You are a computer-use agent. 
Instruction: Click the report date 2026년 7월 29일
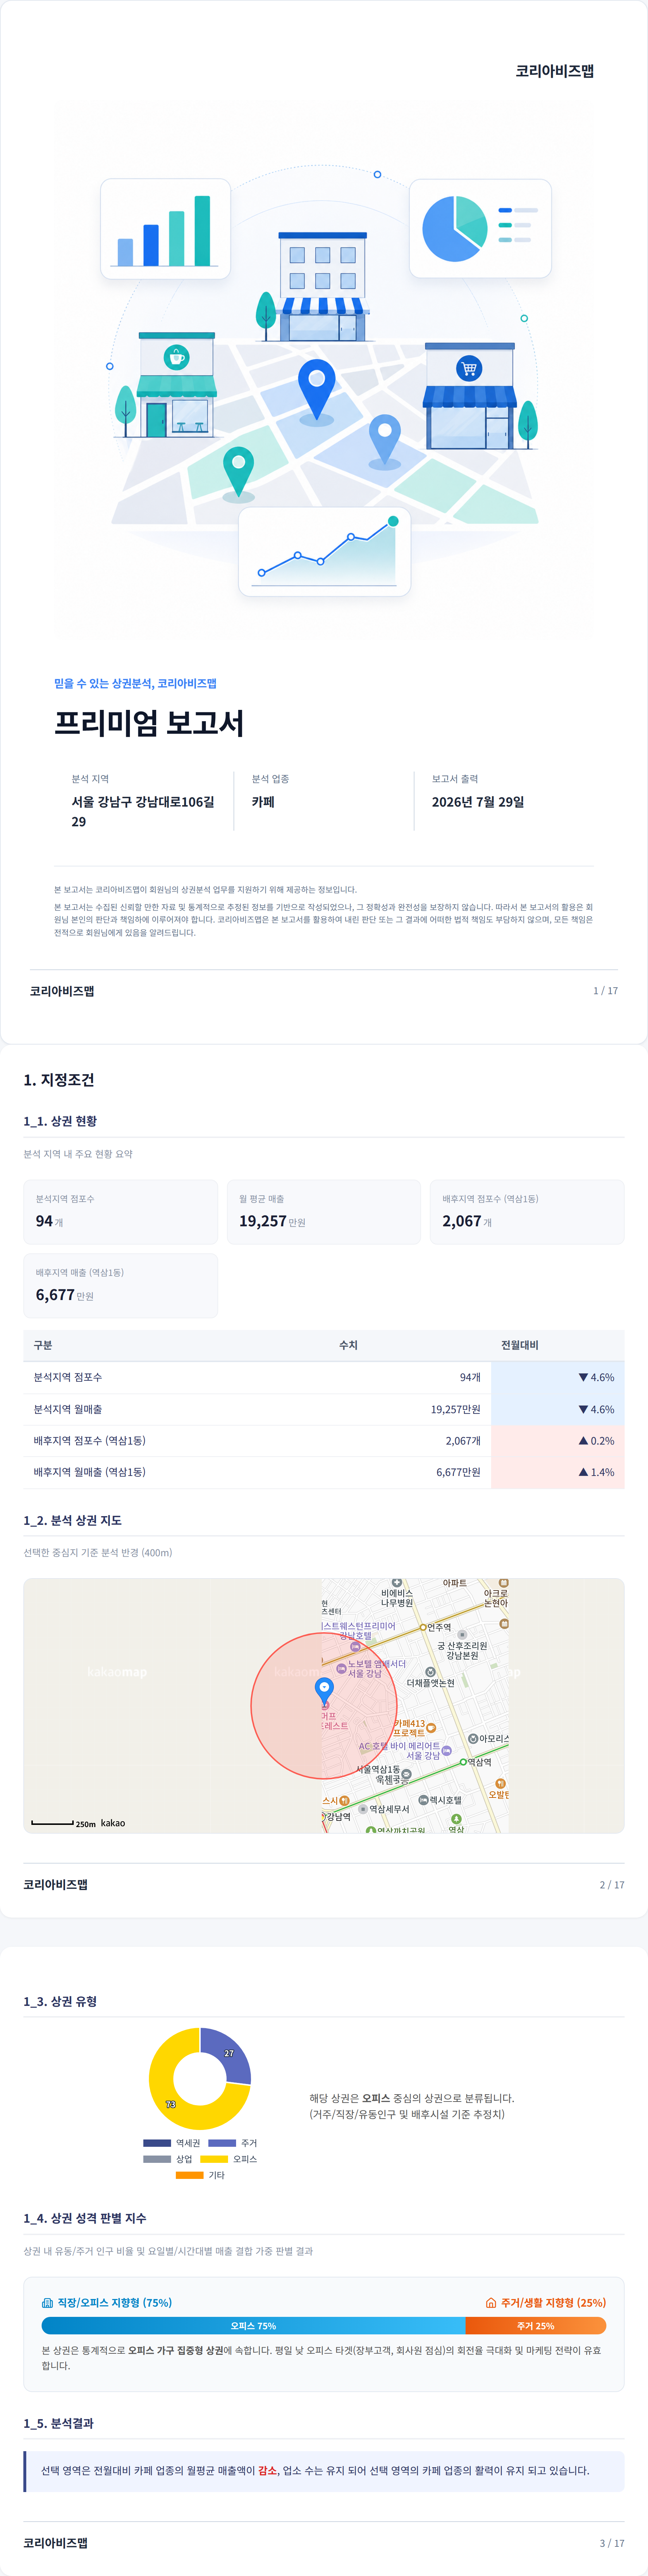[478, 802]
